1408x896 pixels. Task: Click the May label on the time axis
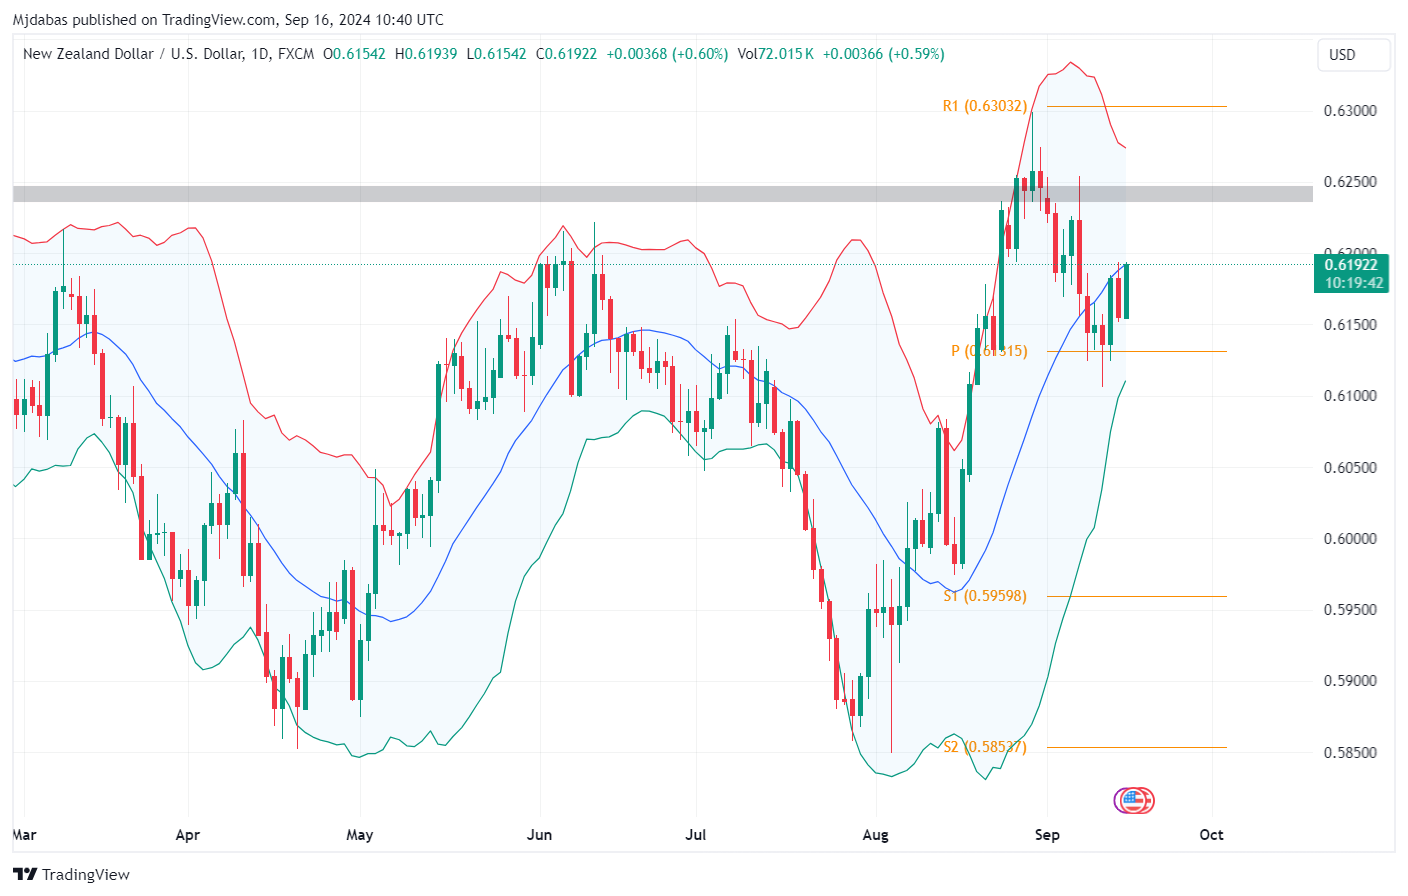click(359, 835)
